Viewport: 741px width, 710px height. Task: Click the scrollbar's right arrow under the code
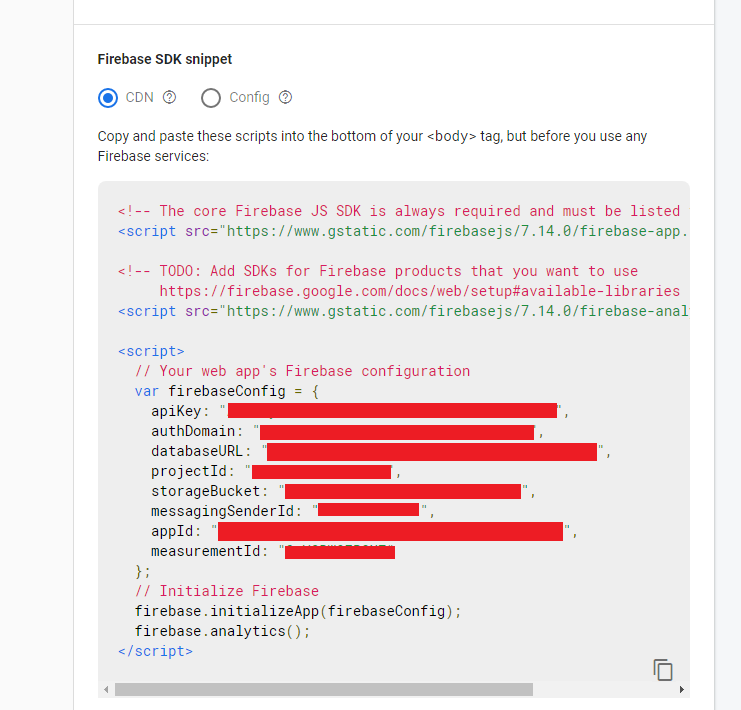[682, 689]
